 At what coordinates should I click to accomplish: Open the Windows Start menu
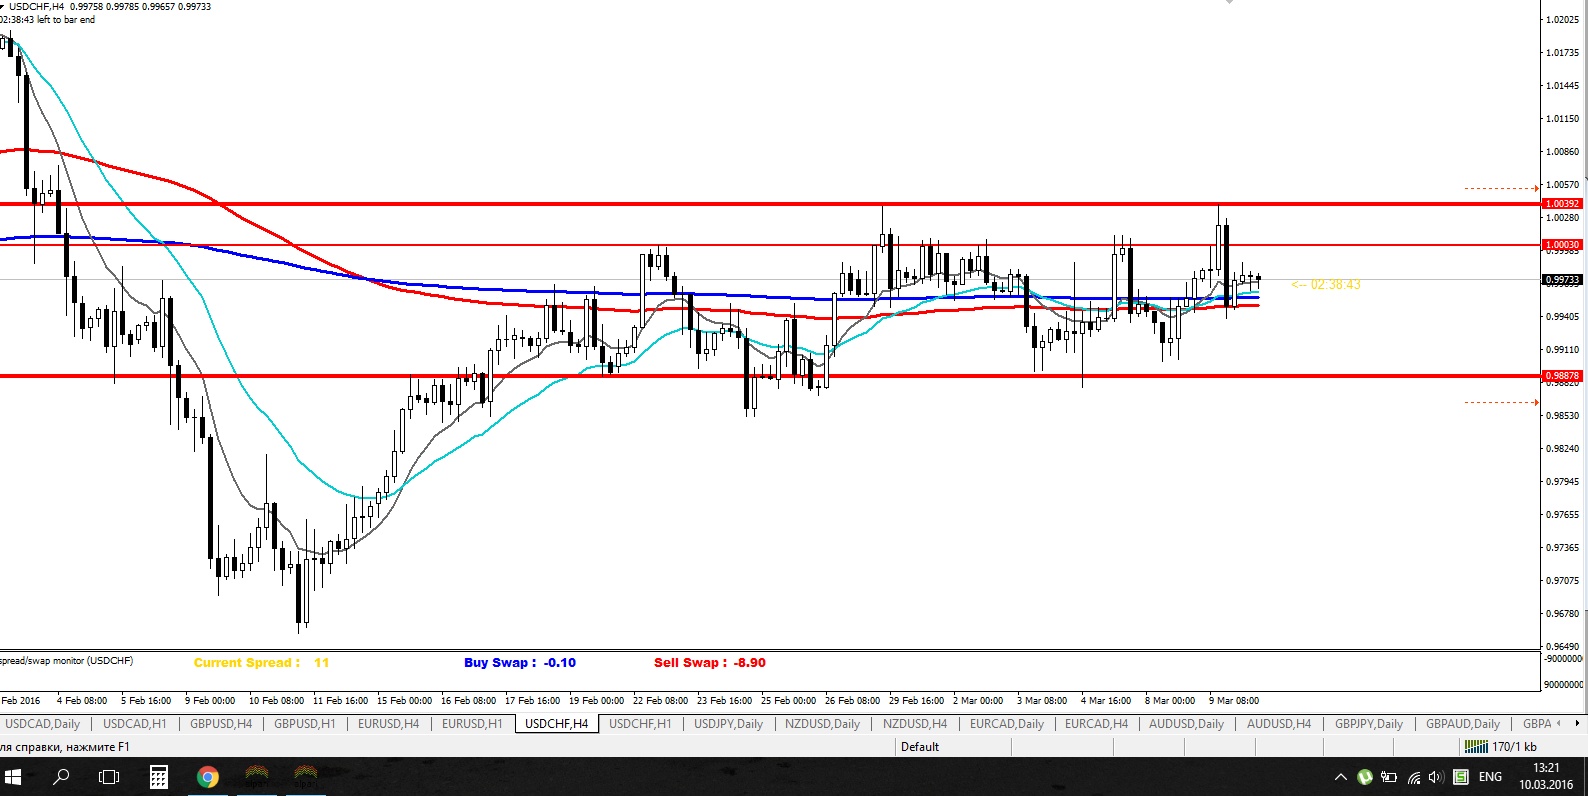13,776
